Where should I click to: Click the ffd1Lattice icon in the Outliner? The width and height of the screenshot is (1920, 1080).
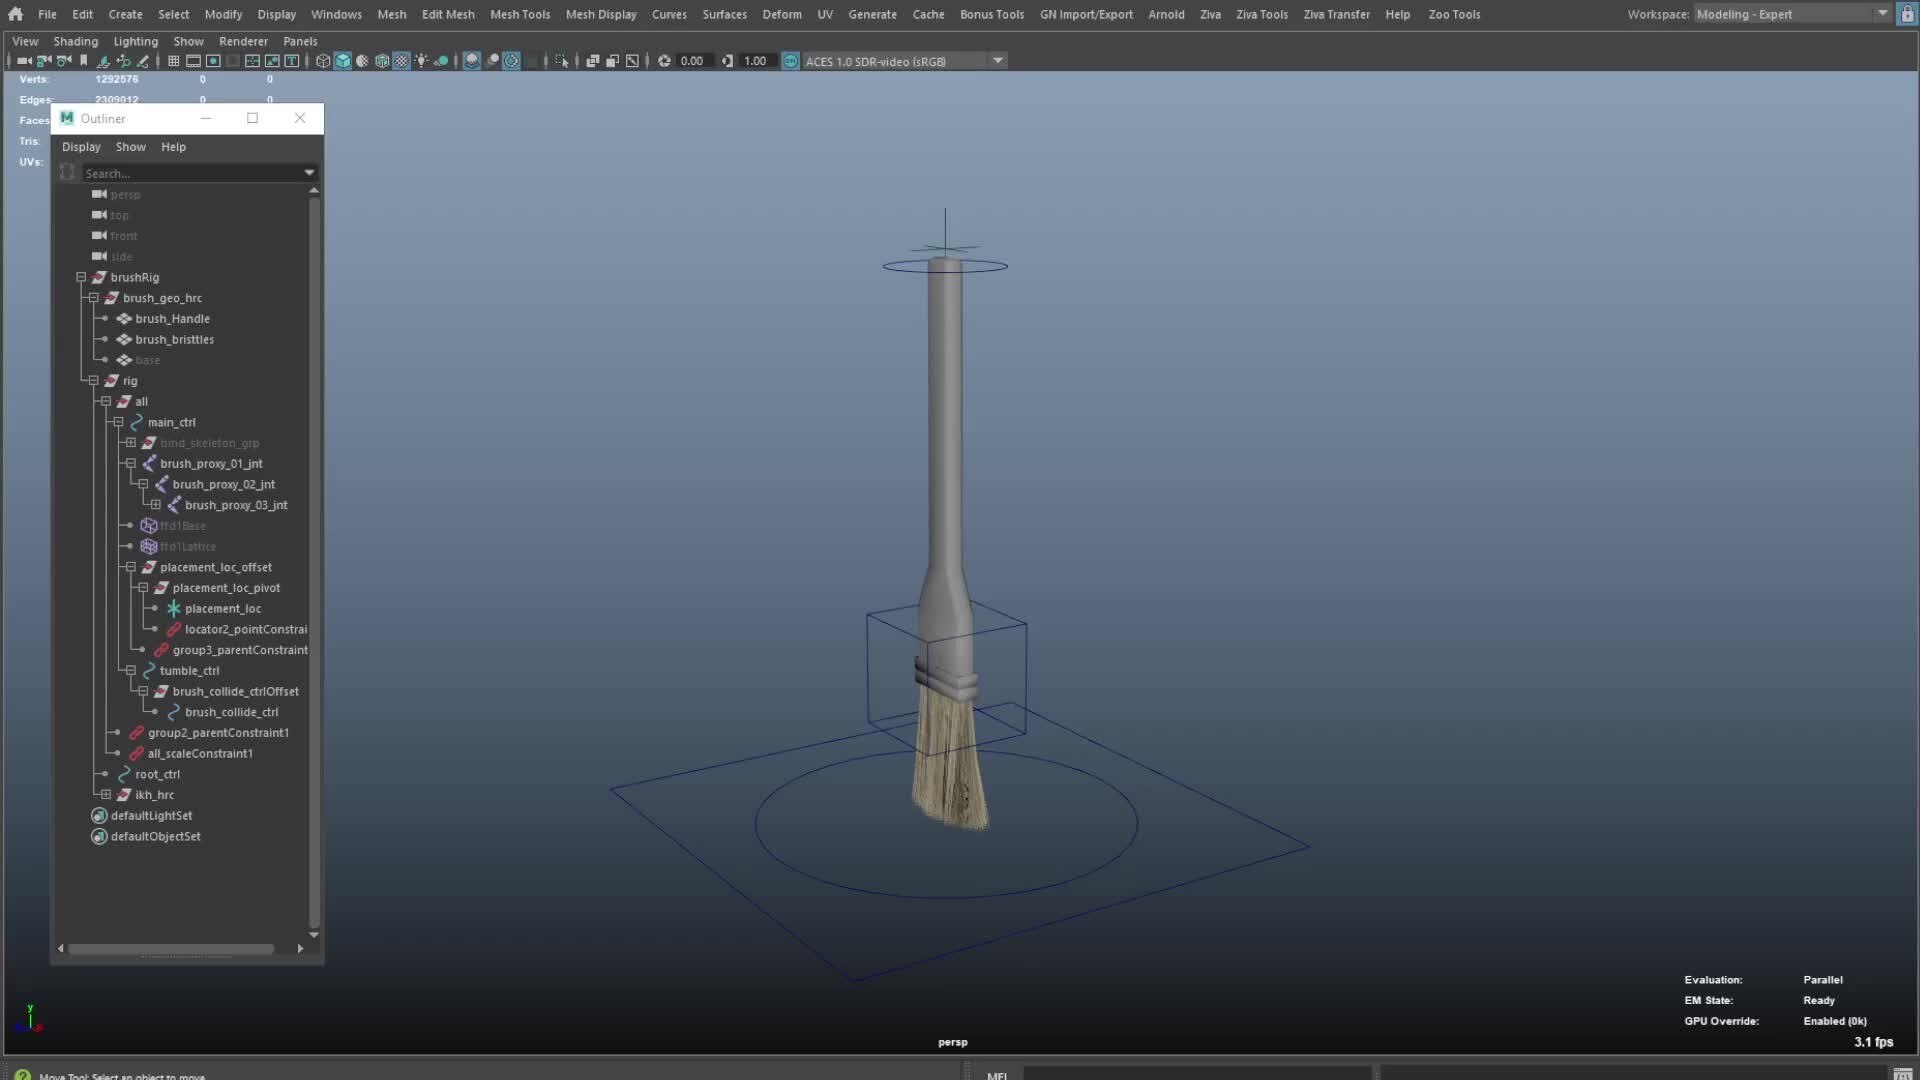tap(150, 546)
